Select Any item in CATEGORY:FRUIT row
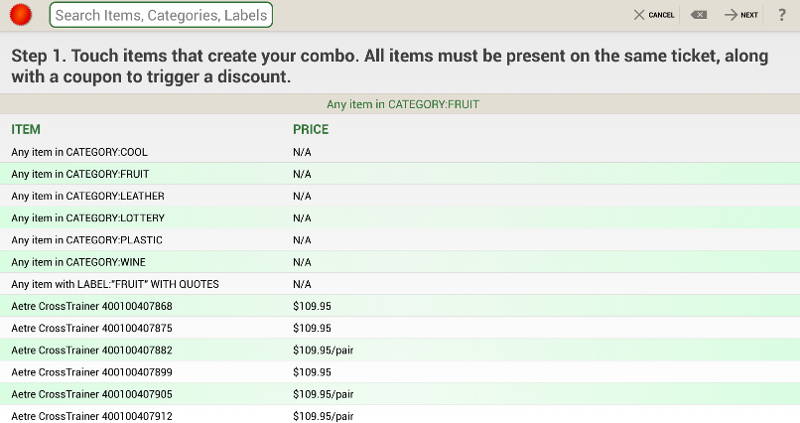 (x=400, y=174)
